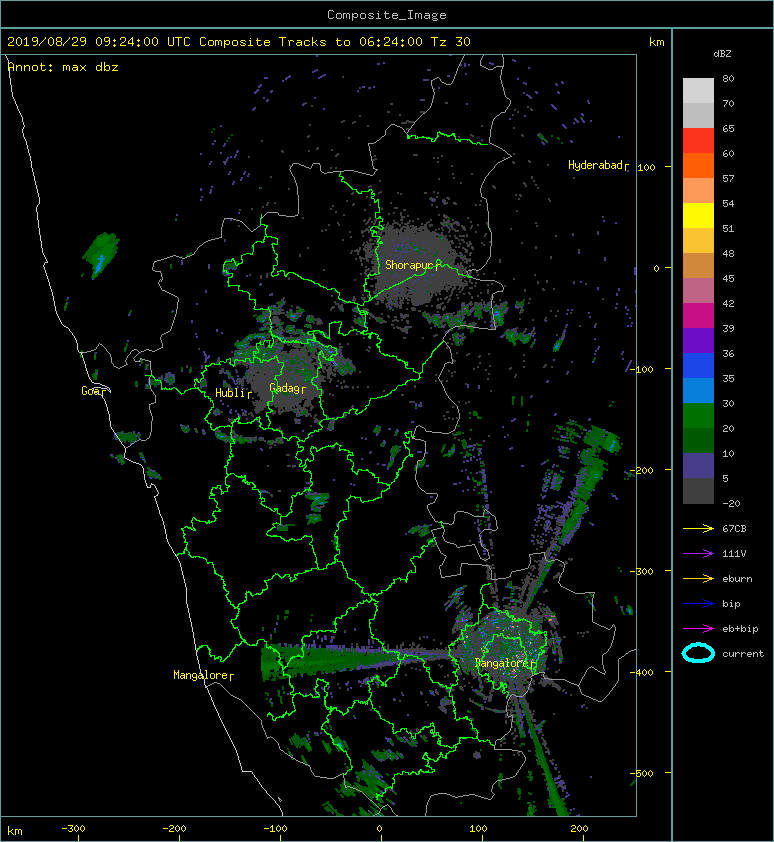Screen dimensions: 774x842
Task: Click the Composite_Image window title
Action: pos(387,15)
